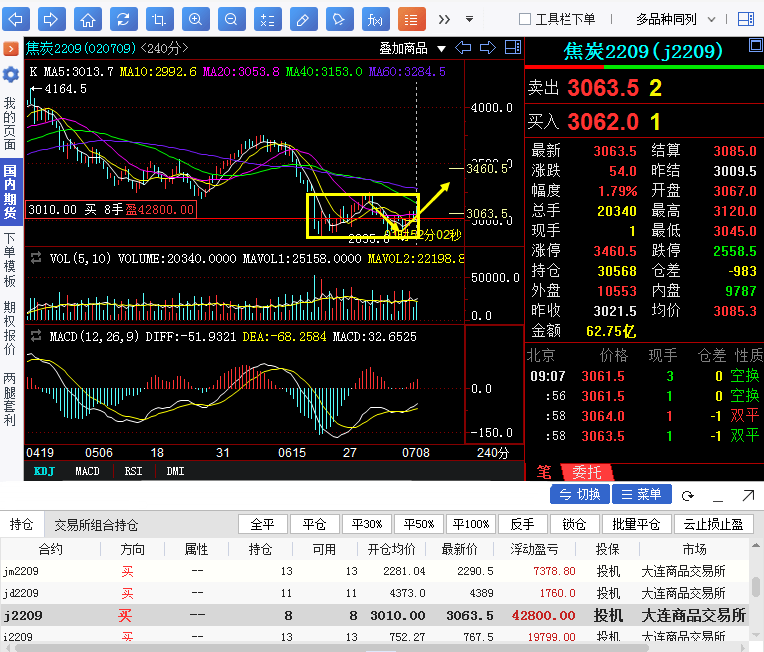Click the orange list icon in toolbar

(411, 19)
